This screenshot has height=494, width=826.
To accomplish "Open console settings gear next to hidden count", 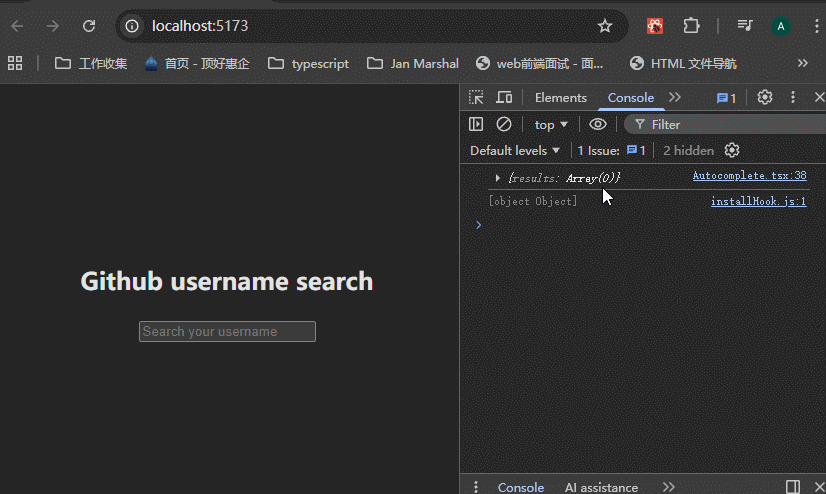I will pos(732,150).
